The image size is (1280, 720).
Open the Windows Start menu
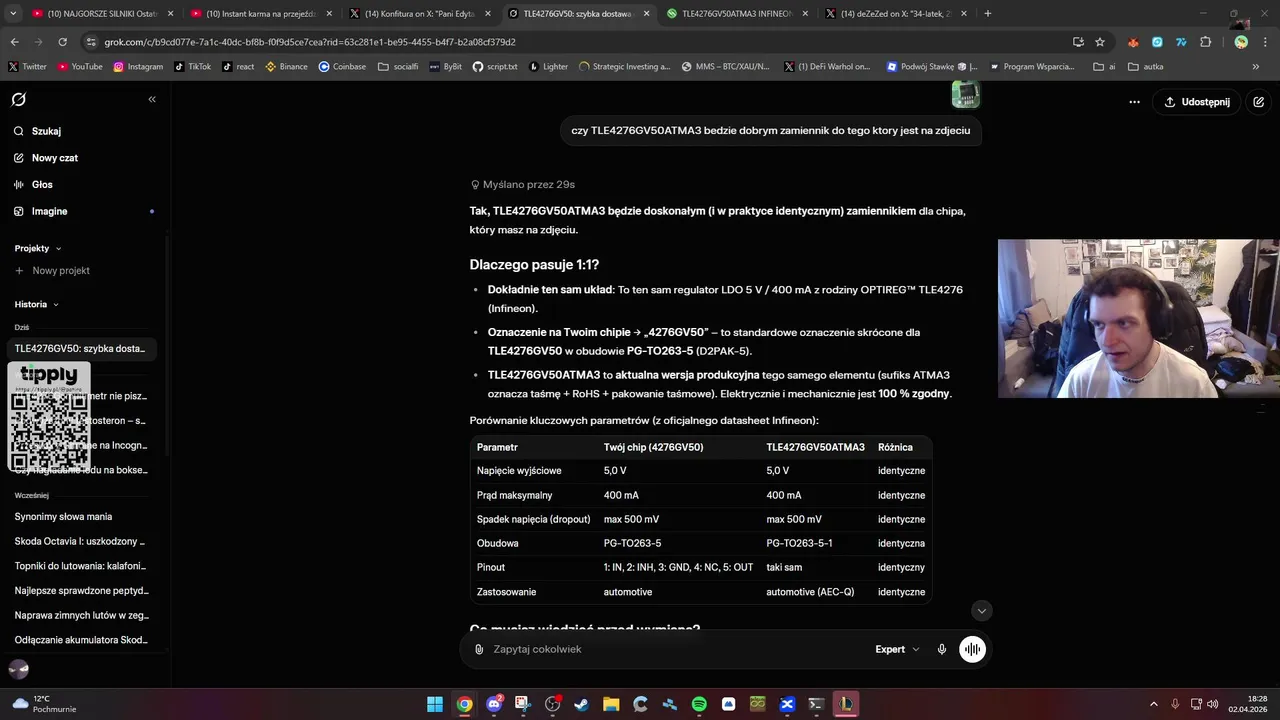pos(435,704)
